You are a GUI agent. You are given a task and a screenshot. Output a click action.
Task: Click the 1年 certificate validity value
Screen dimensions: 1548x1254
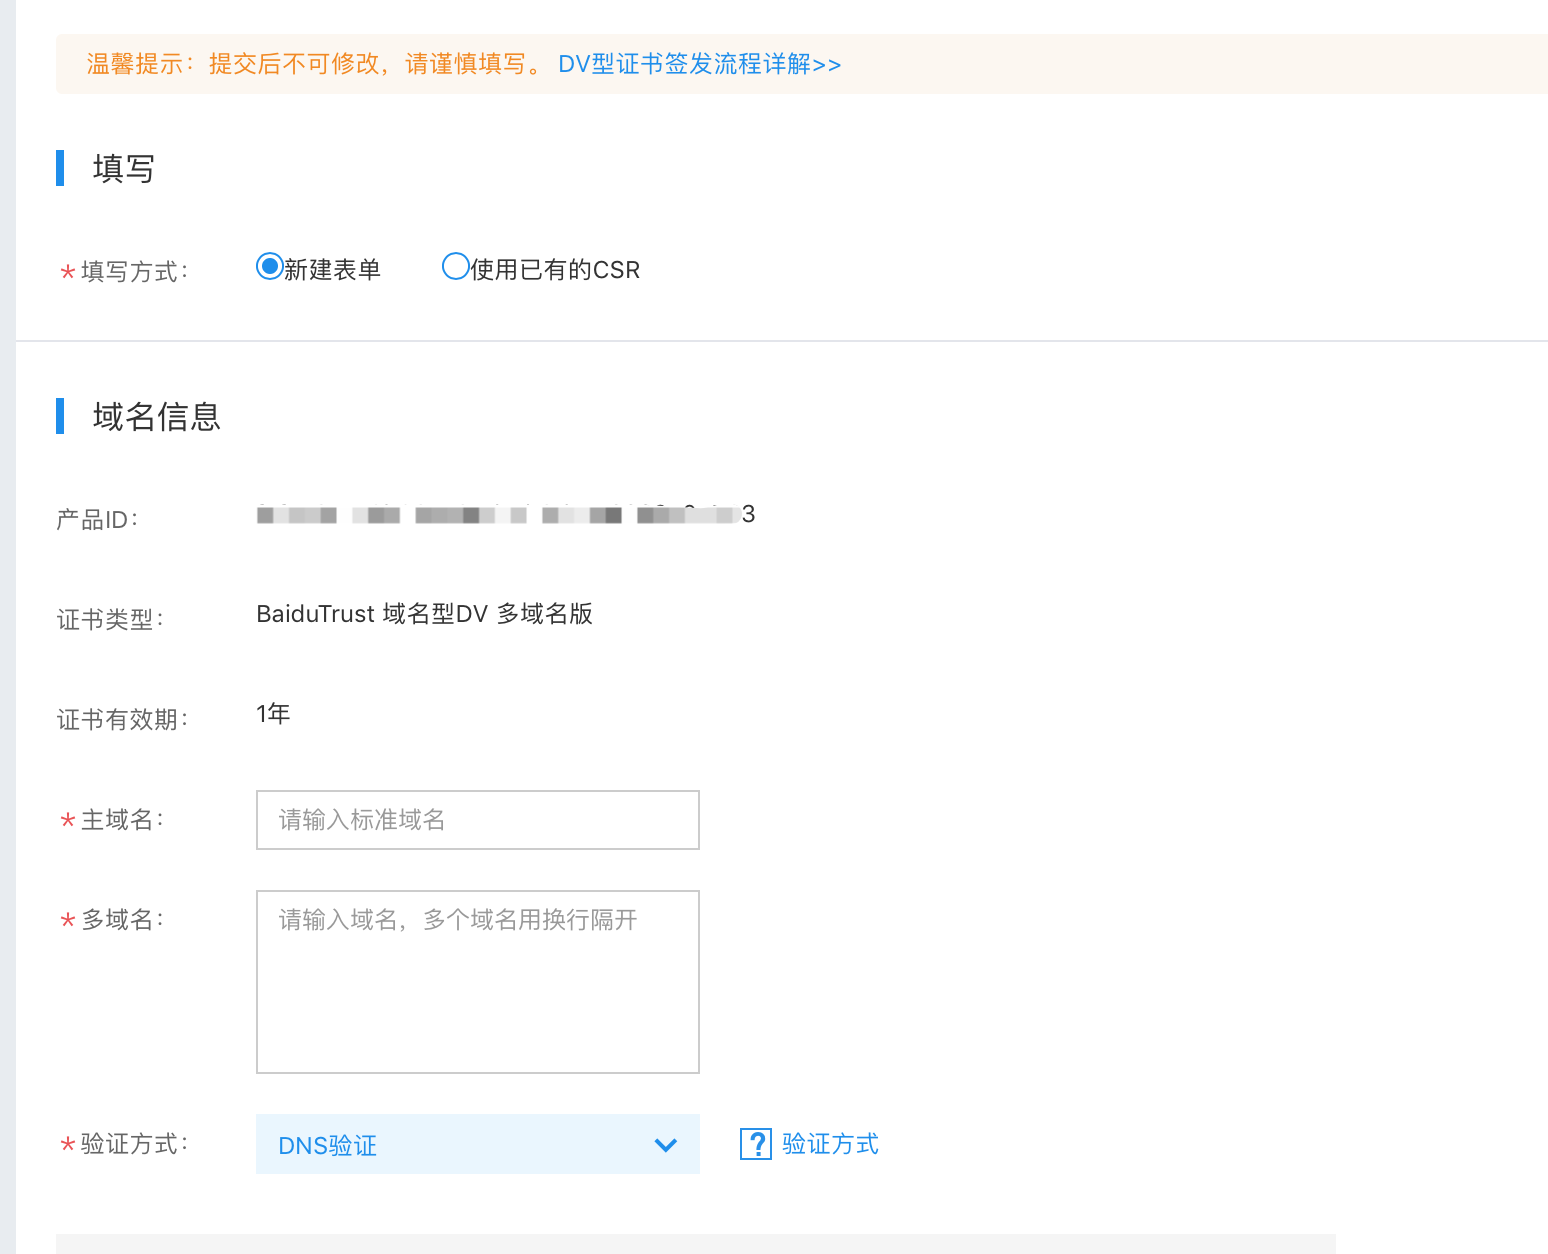click(x=273, y=714)
